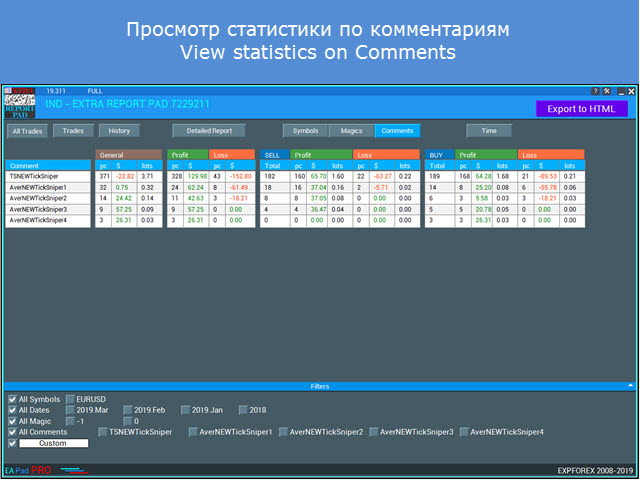Enable magic -1 filter checkbox
This screenshot has width=640, height=480.
coord(71,421)
